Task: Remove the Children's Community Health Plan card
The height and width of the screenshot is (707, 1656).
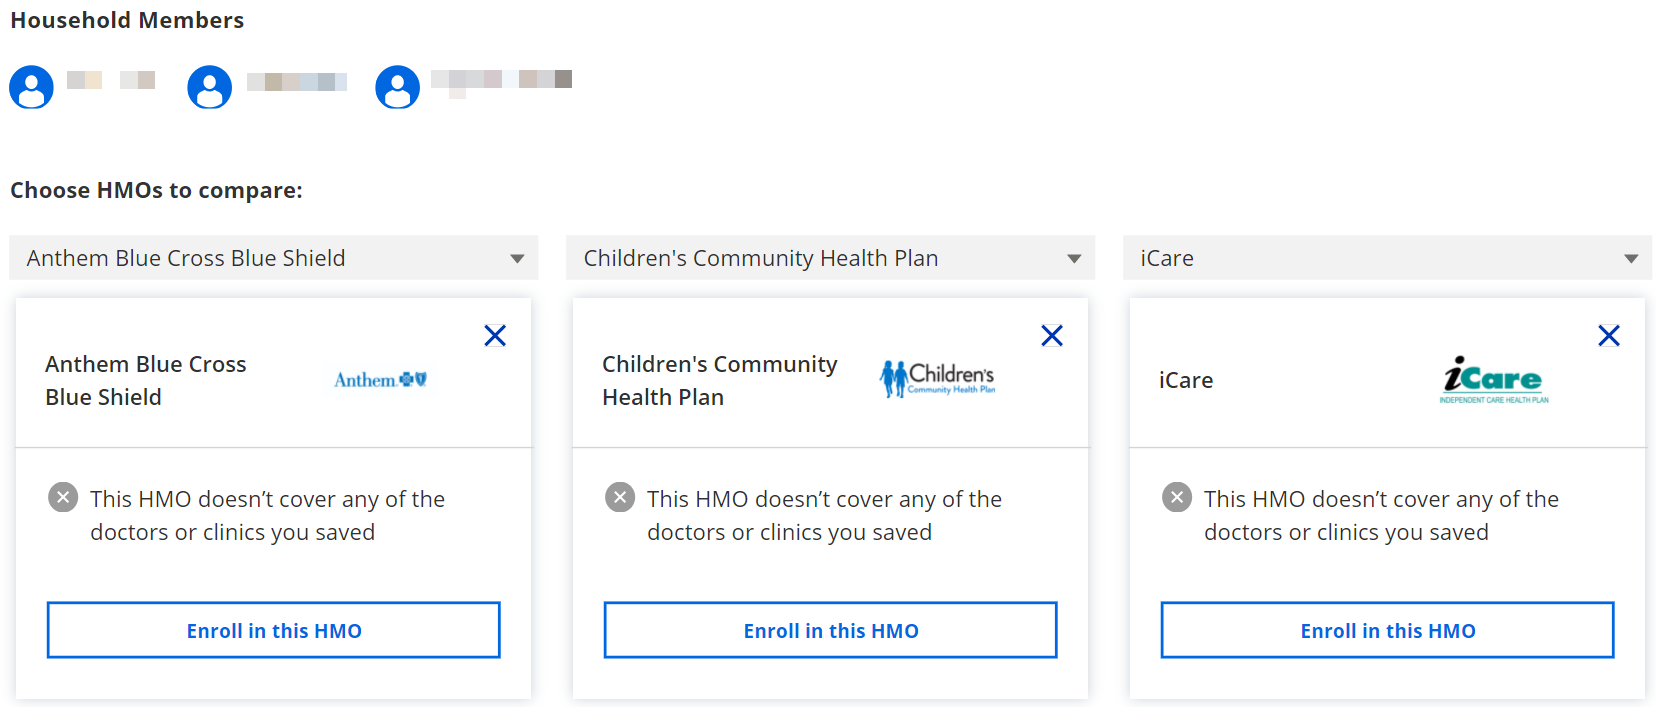Action: [1052, 336]
